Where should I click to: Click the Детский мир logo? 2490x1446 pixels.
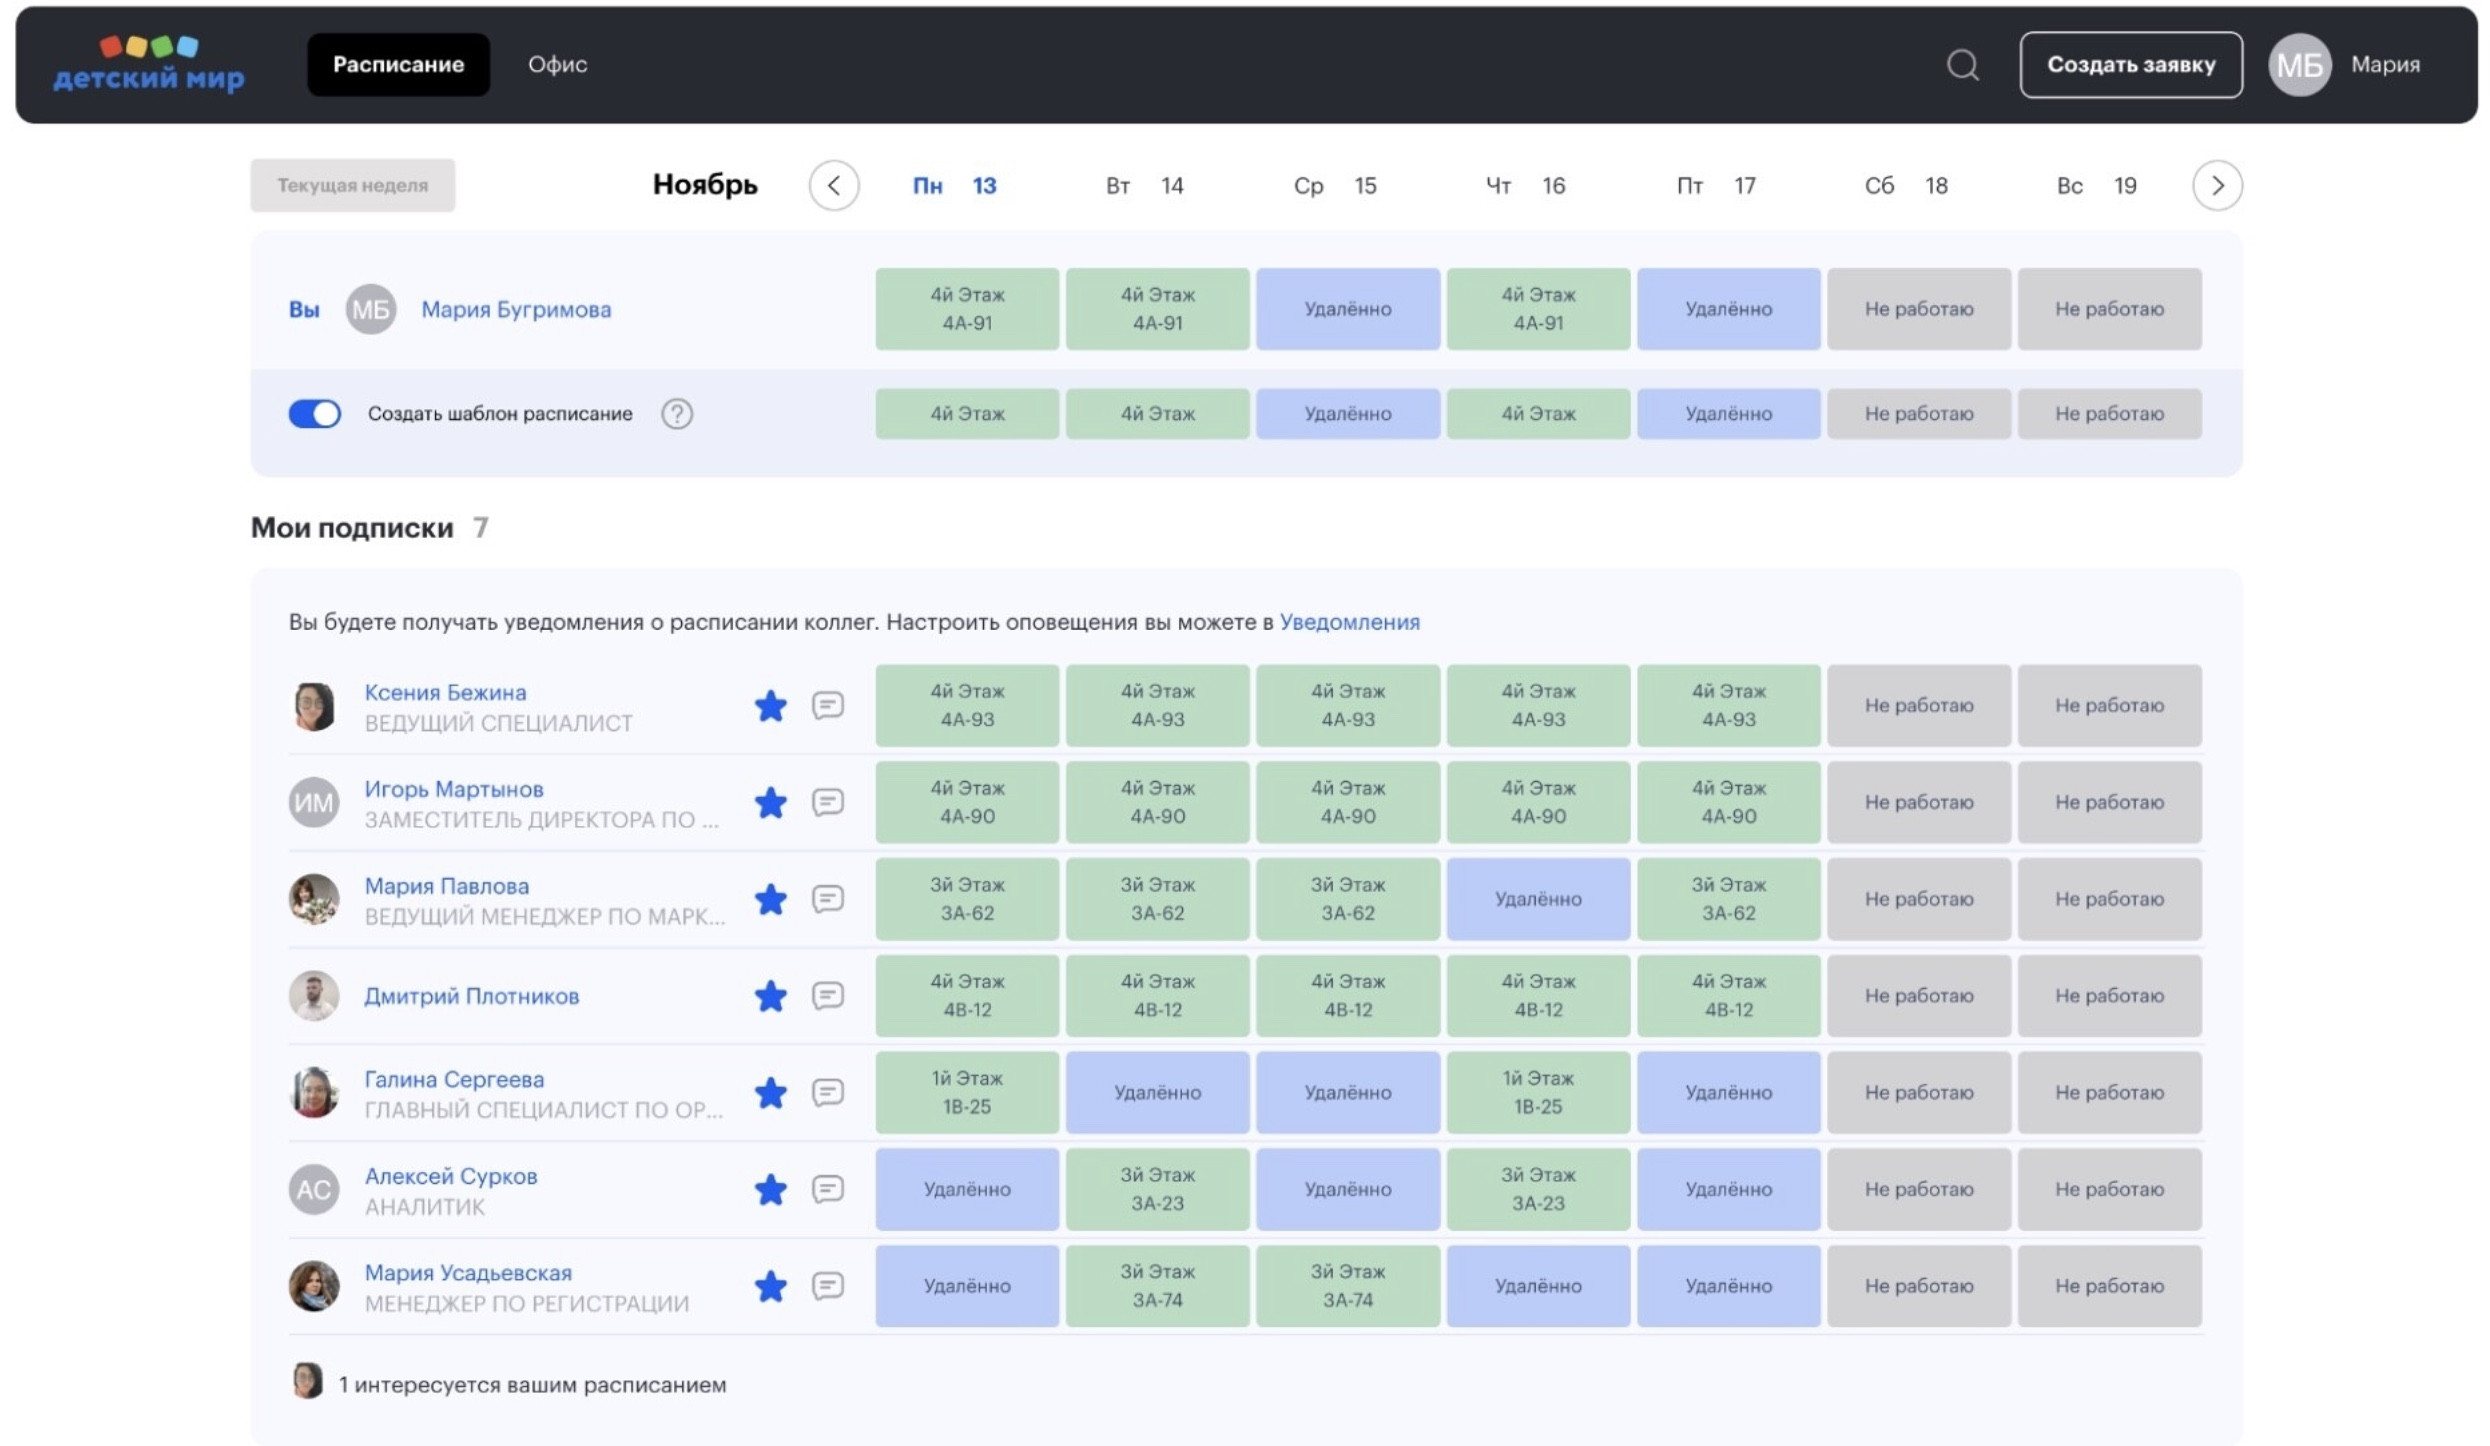tap(148, 64)
